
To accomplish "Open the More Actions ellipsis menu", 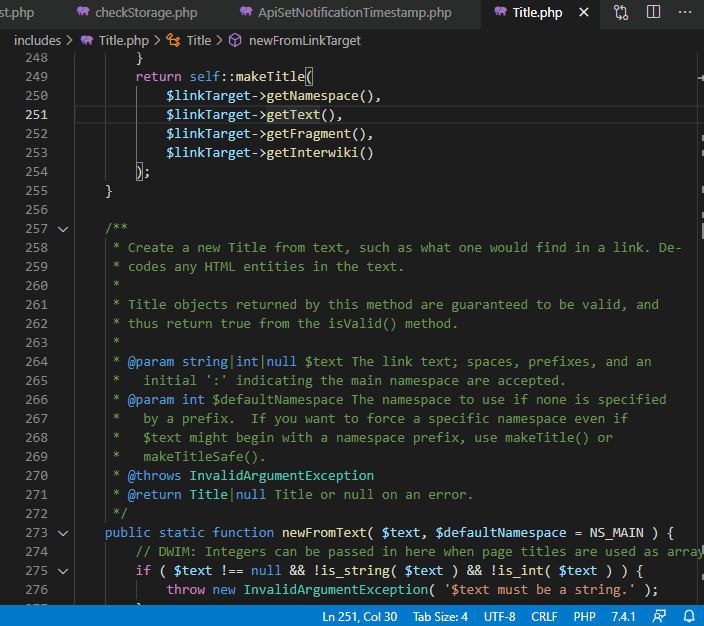I will (x=685, y=12).
